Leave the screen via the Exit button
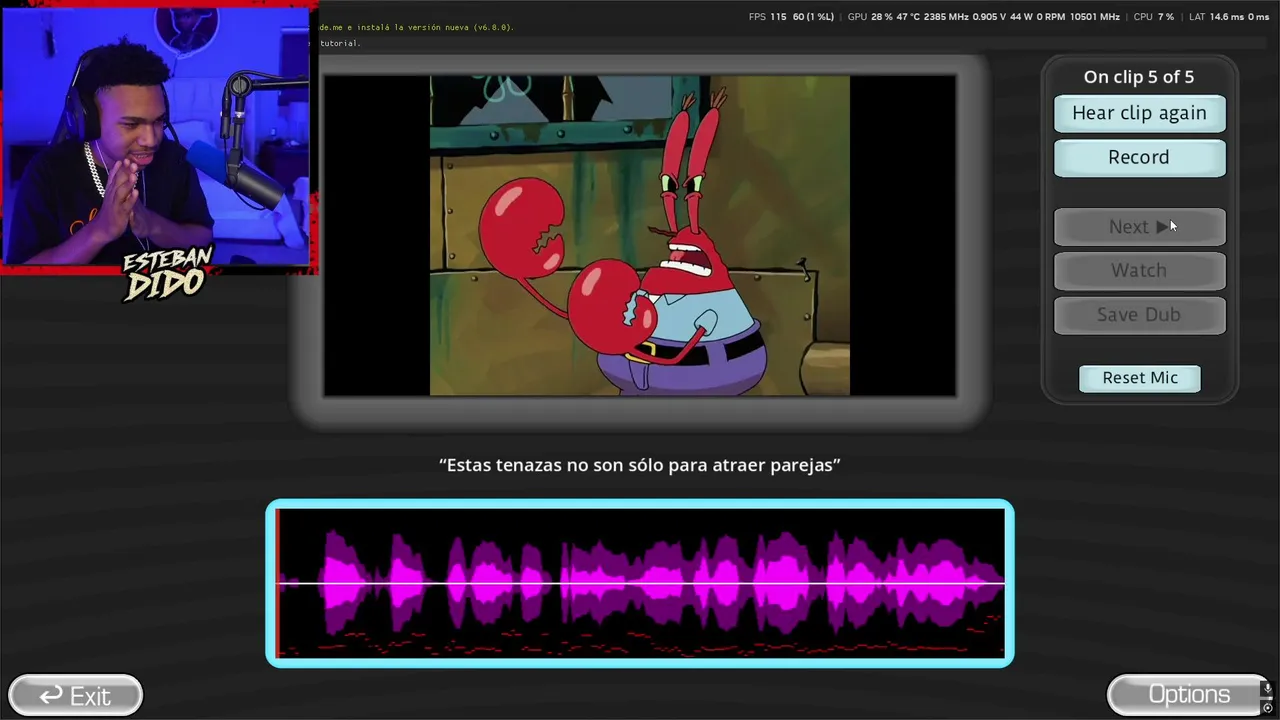Screen dimensions: 1280x720 point(75,695)
